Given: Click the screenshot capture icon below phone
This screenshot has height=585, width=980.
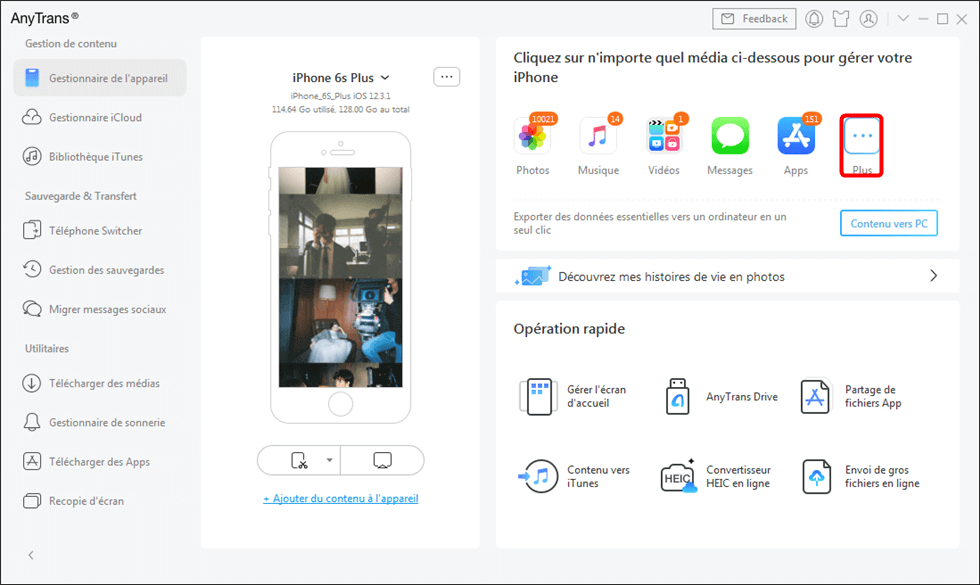Looking at the screenshot, I should (x=299, y=461).
